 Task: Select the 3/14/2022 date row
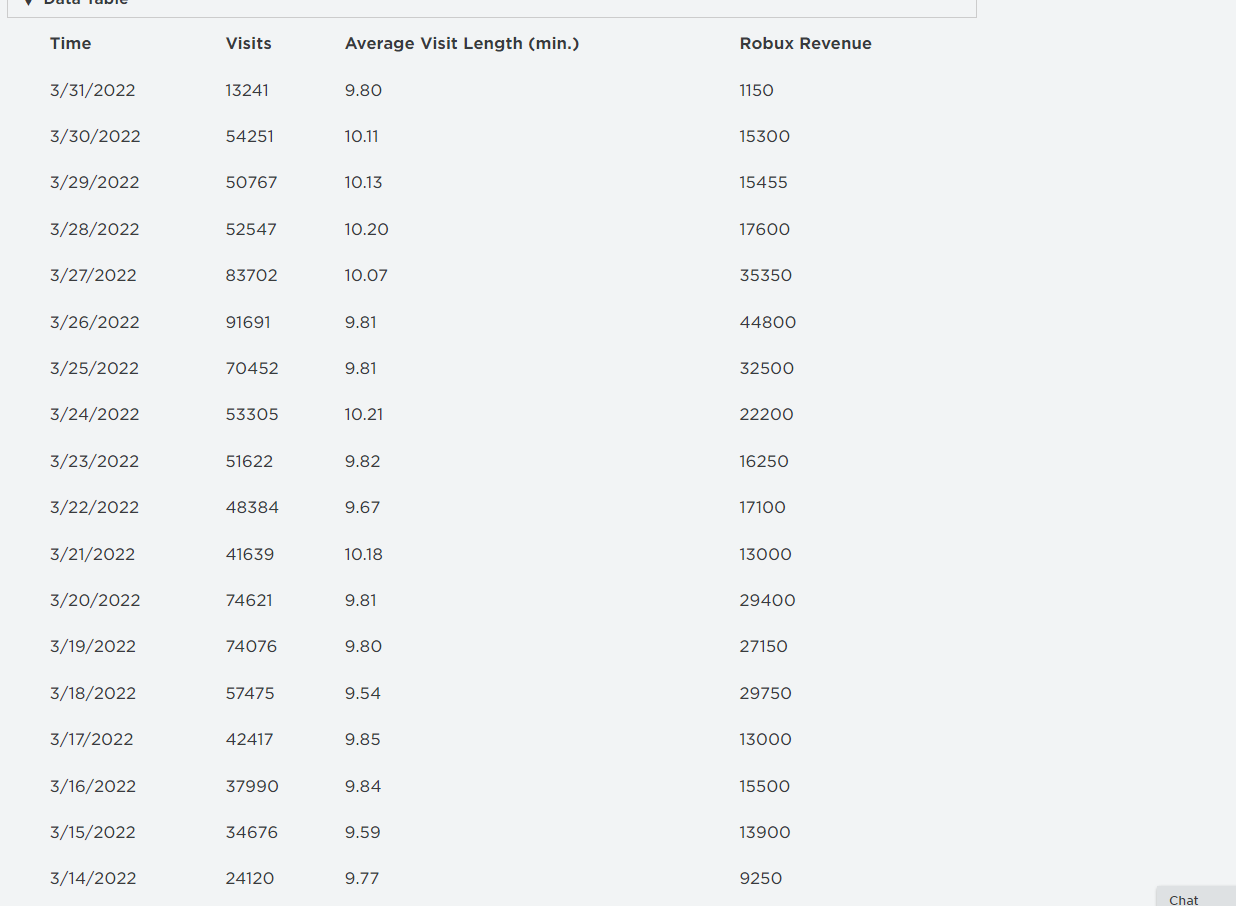[x=93, y=878]
